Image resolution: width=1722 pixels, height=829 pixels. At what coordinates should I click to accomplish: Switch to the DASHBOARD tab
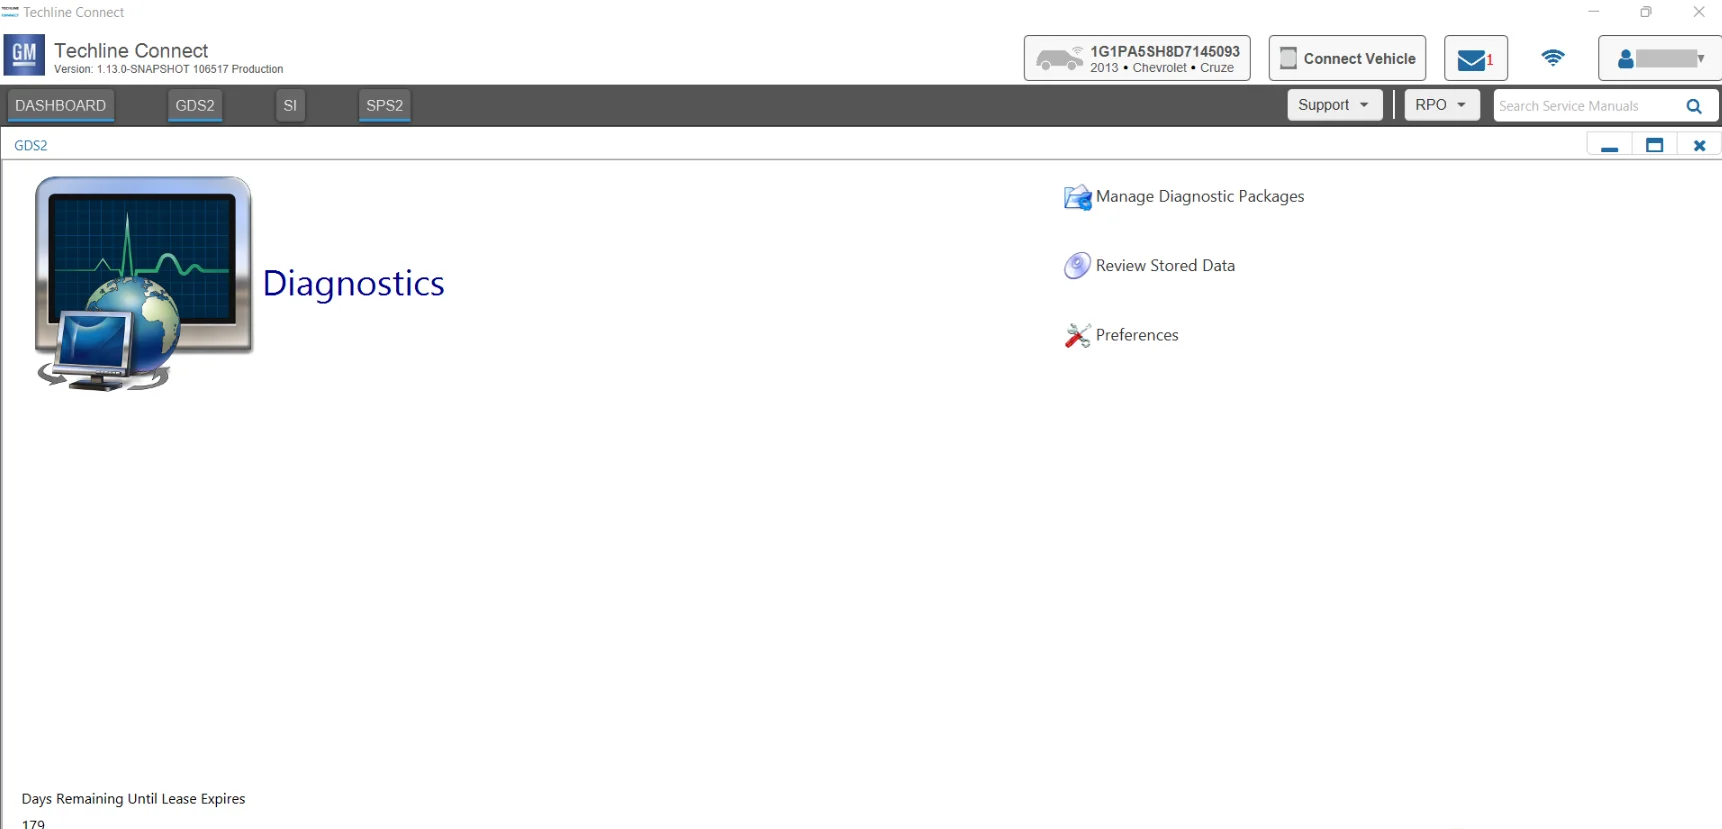(61, 105)
